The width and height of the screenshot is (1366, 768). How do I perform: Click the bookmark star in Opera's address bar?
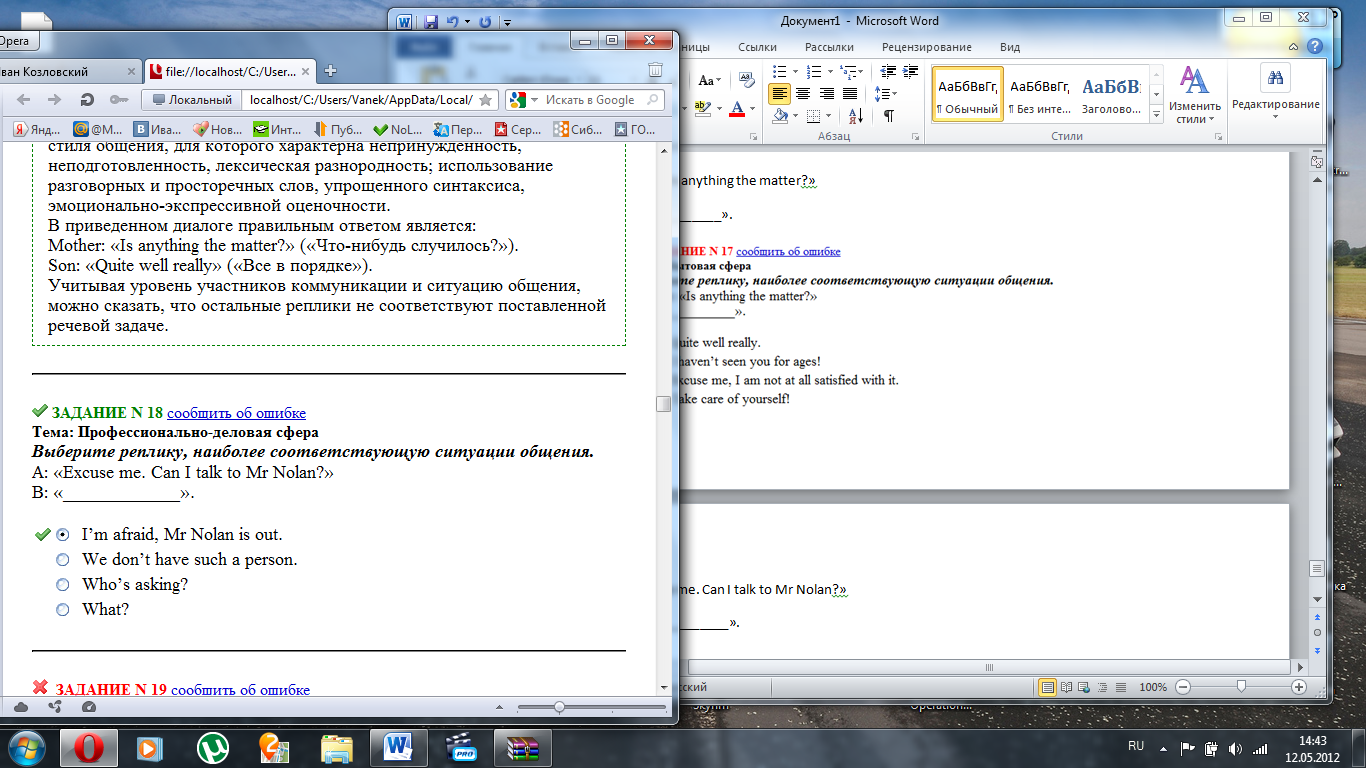(x=485, y=99)
